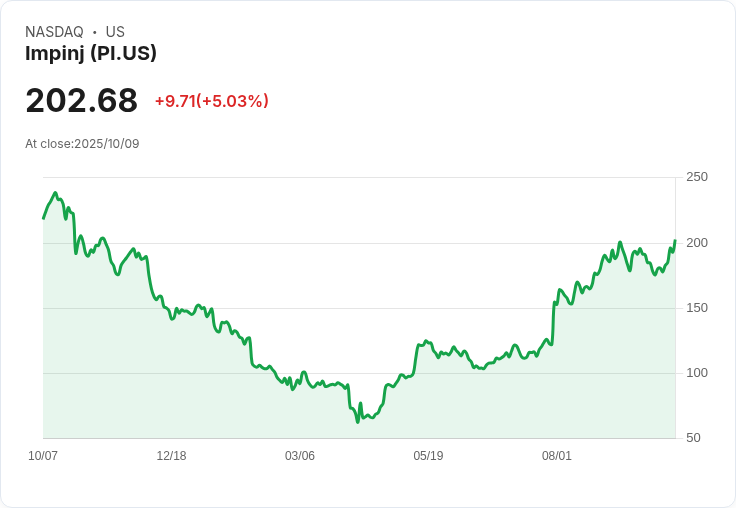Click the 100 y-axis price label
The height and width of the screenshot is (508, 736).
point(697,373)
